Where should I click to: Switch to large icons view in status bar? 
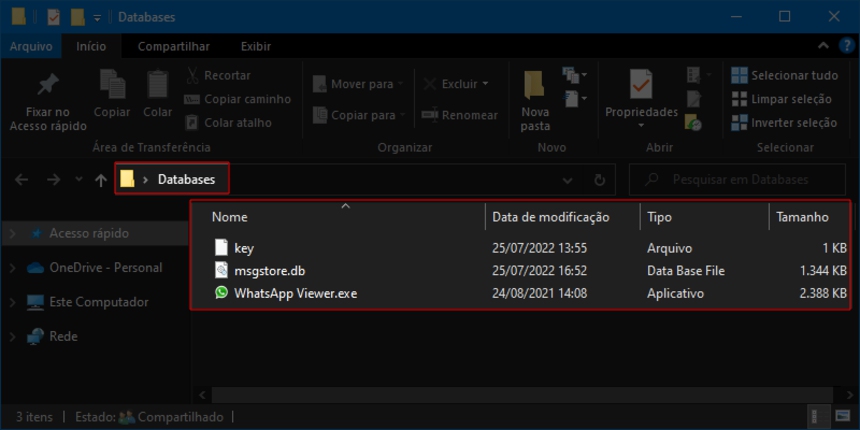coord(842,415)
